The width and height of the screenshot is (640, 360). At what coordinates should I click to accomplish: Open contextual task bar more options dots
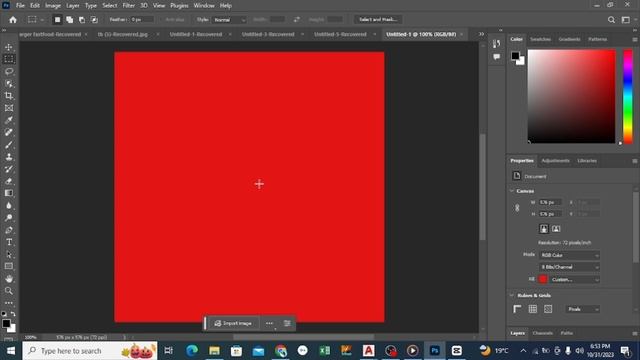269,323
